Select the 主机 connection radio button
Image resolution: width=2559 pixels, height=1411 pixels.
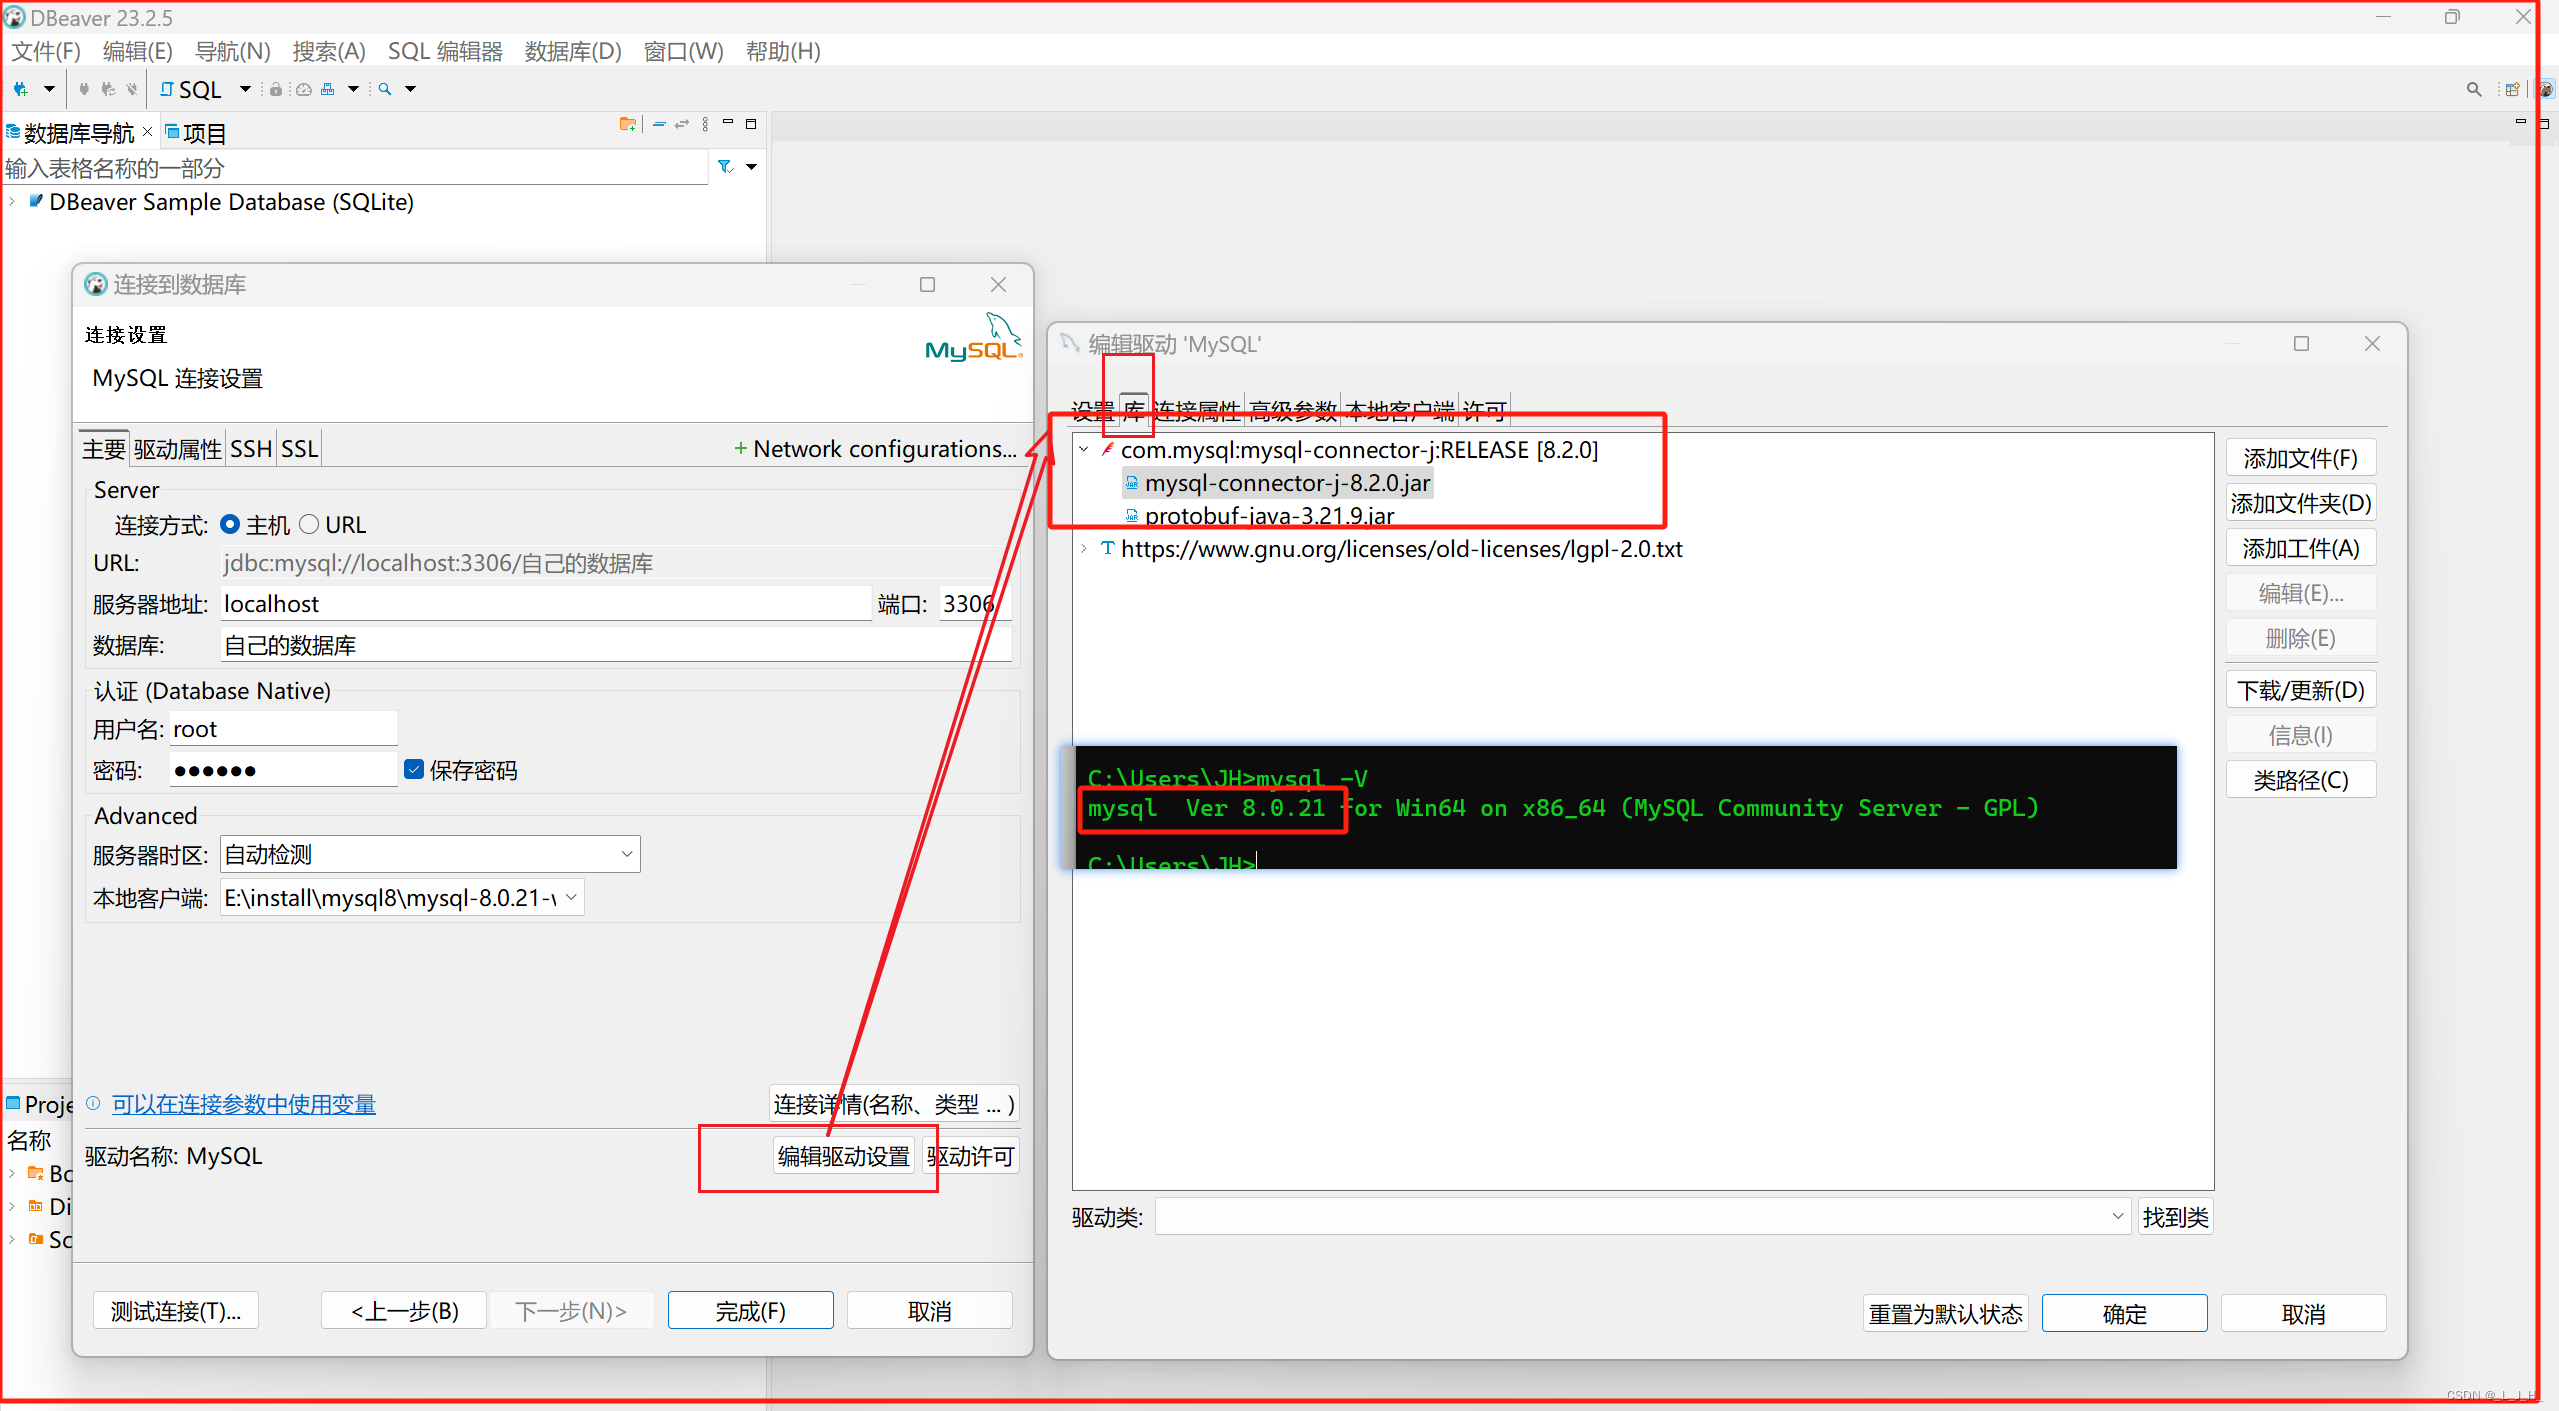point(230,524)
